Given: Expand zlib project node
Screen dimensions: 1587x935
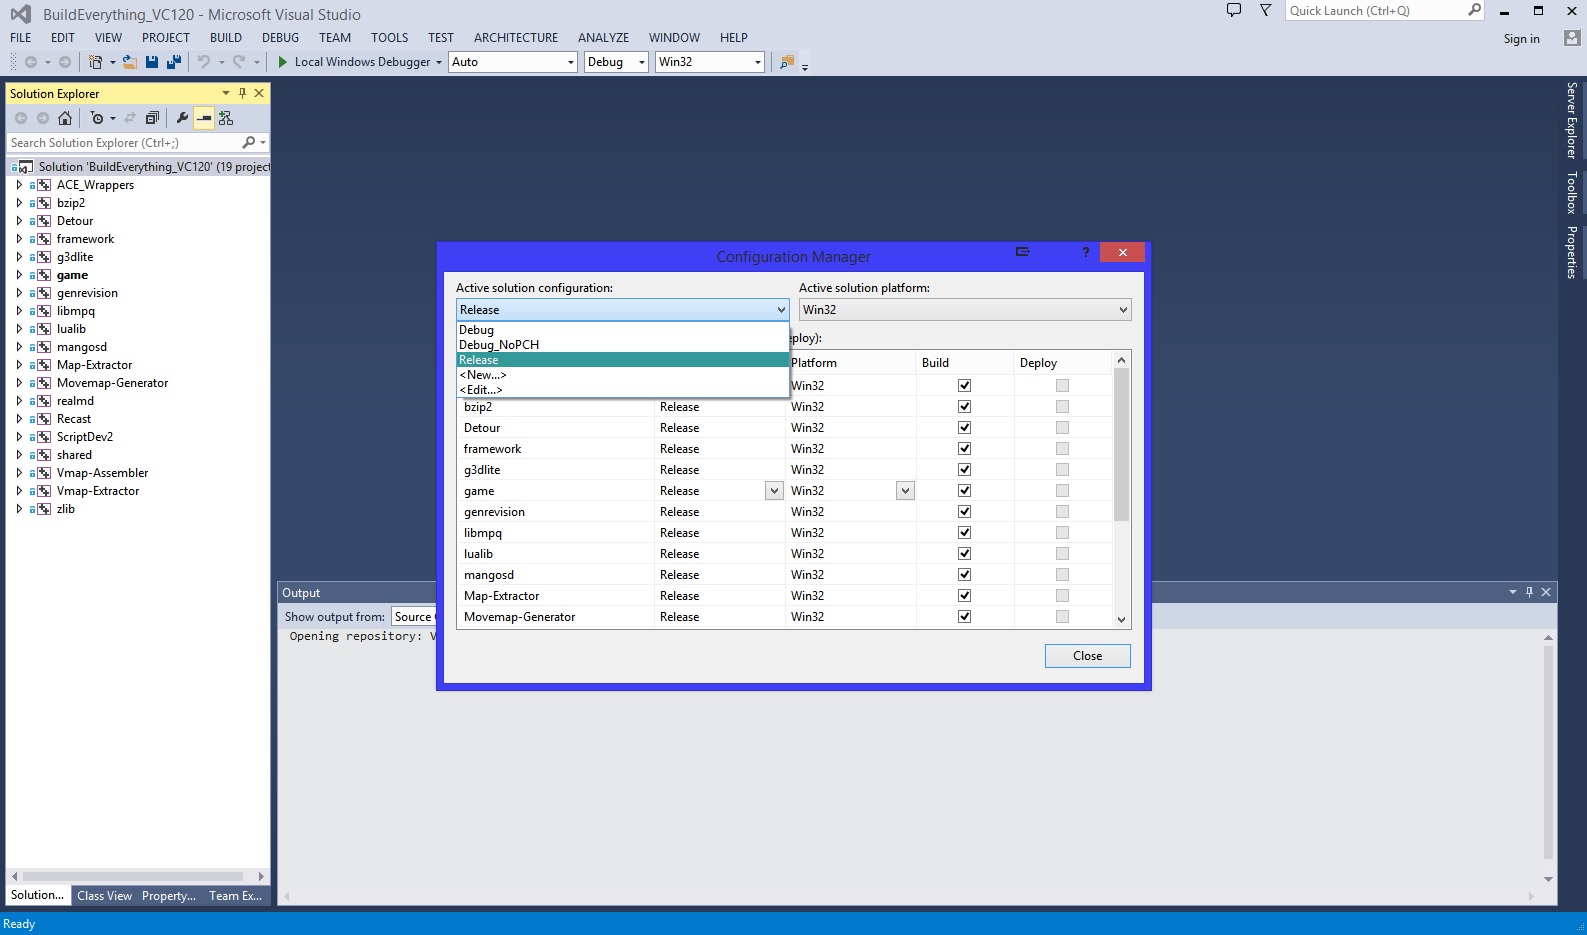Looking at the screenshot, I should [x=19, y=509].
